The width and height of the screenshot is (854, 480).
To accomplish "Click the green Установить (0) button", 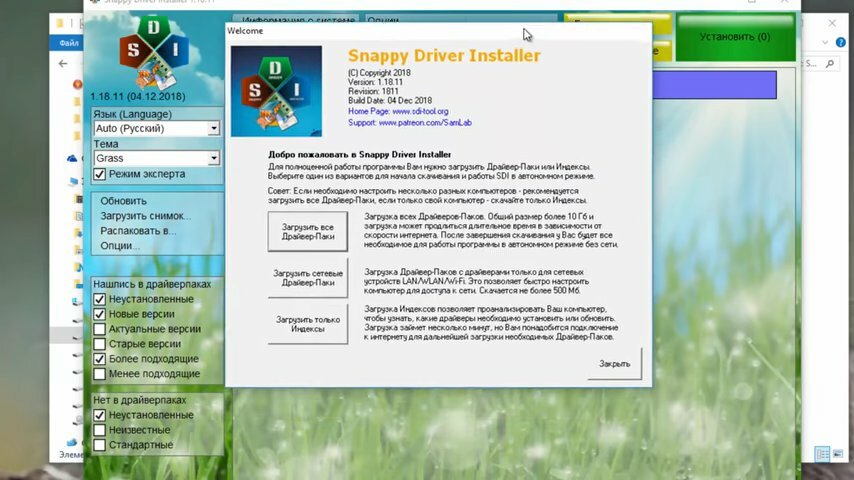I will click(x=735, y=37).
